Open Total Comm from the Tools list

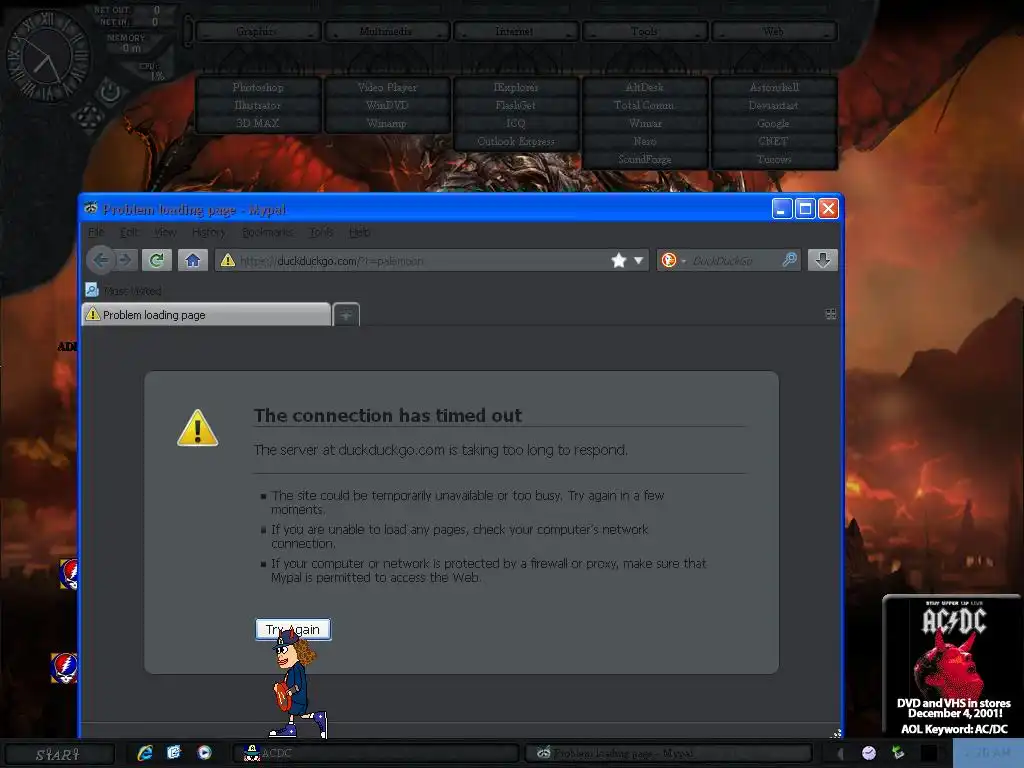[644, 105]
